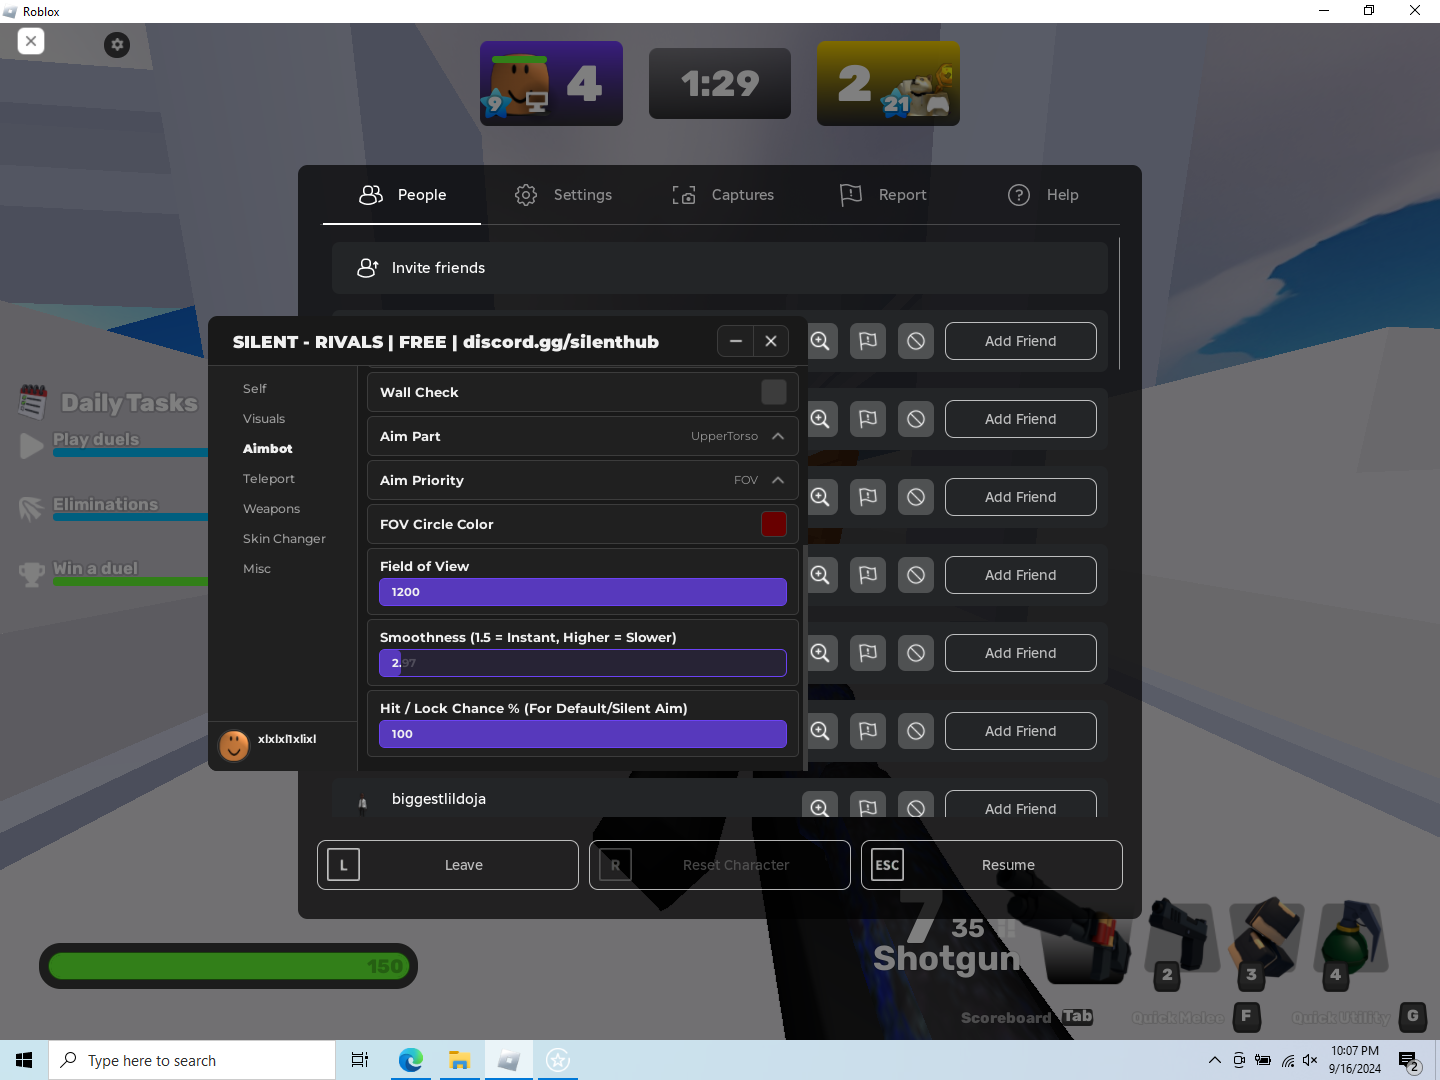Image resolution: width=1440 pixels, height=1080 pixels.
Task: Close the Roblox menu with the X icon
Action: 31,41
